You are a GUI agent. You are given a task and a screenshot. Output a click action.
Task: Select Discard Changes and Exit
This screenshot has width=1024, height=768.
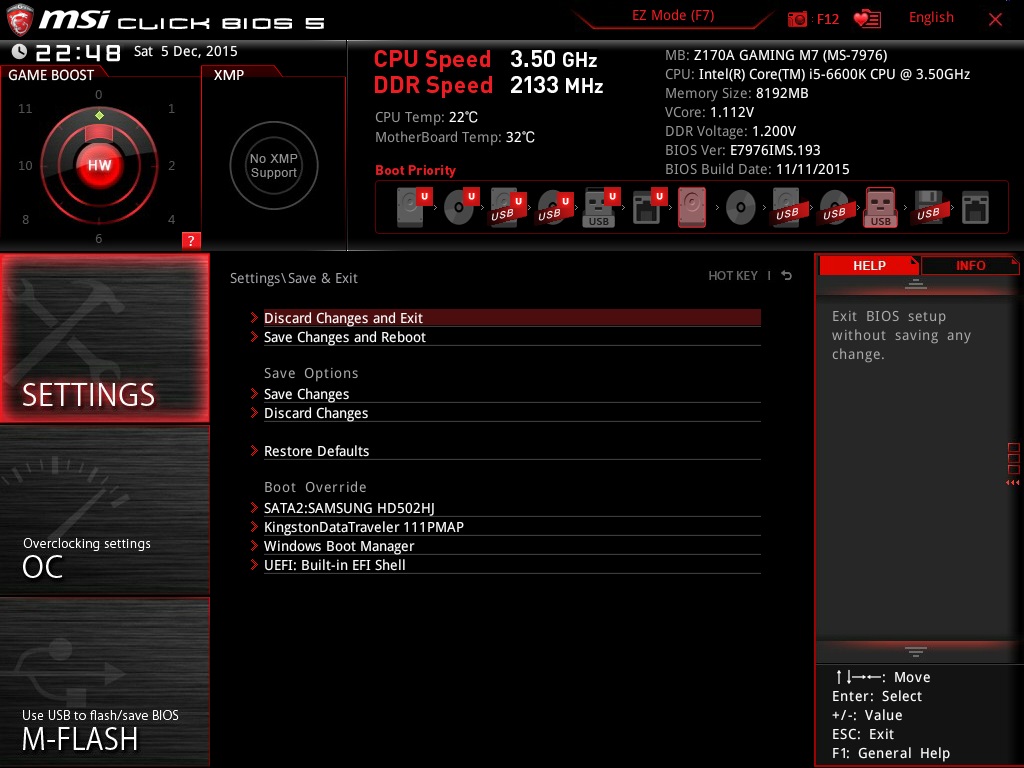(x=343, y=318)
